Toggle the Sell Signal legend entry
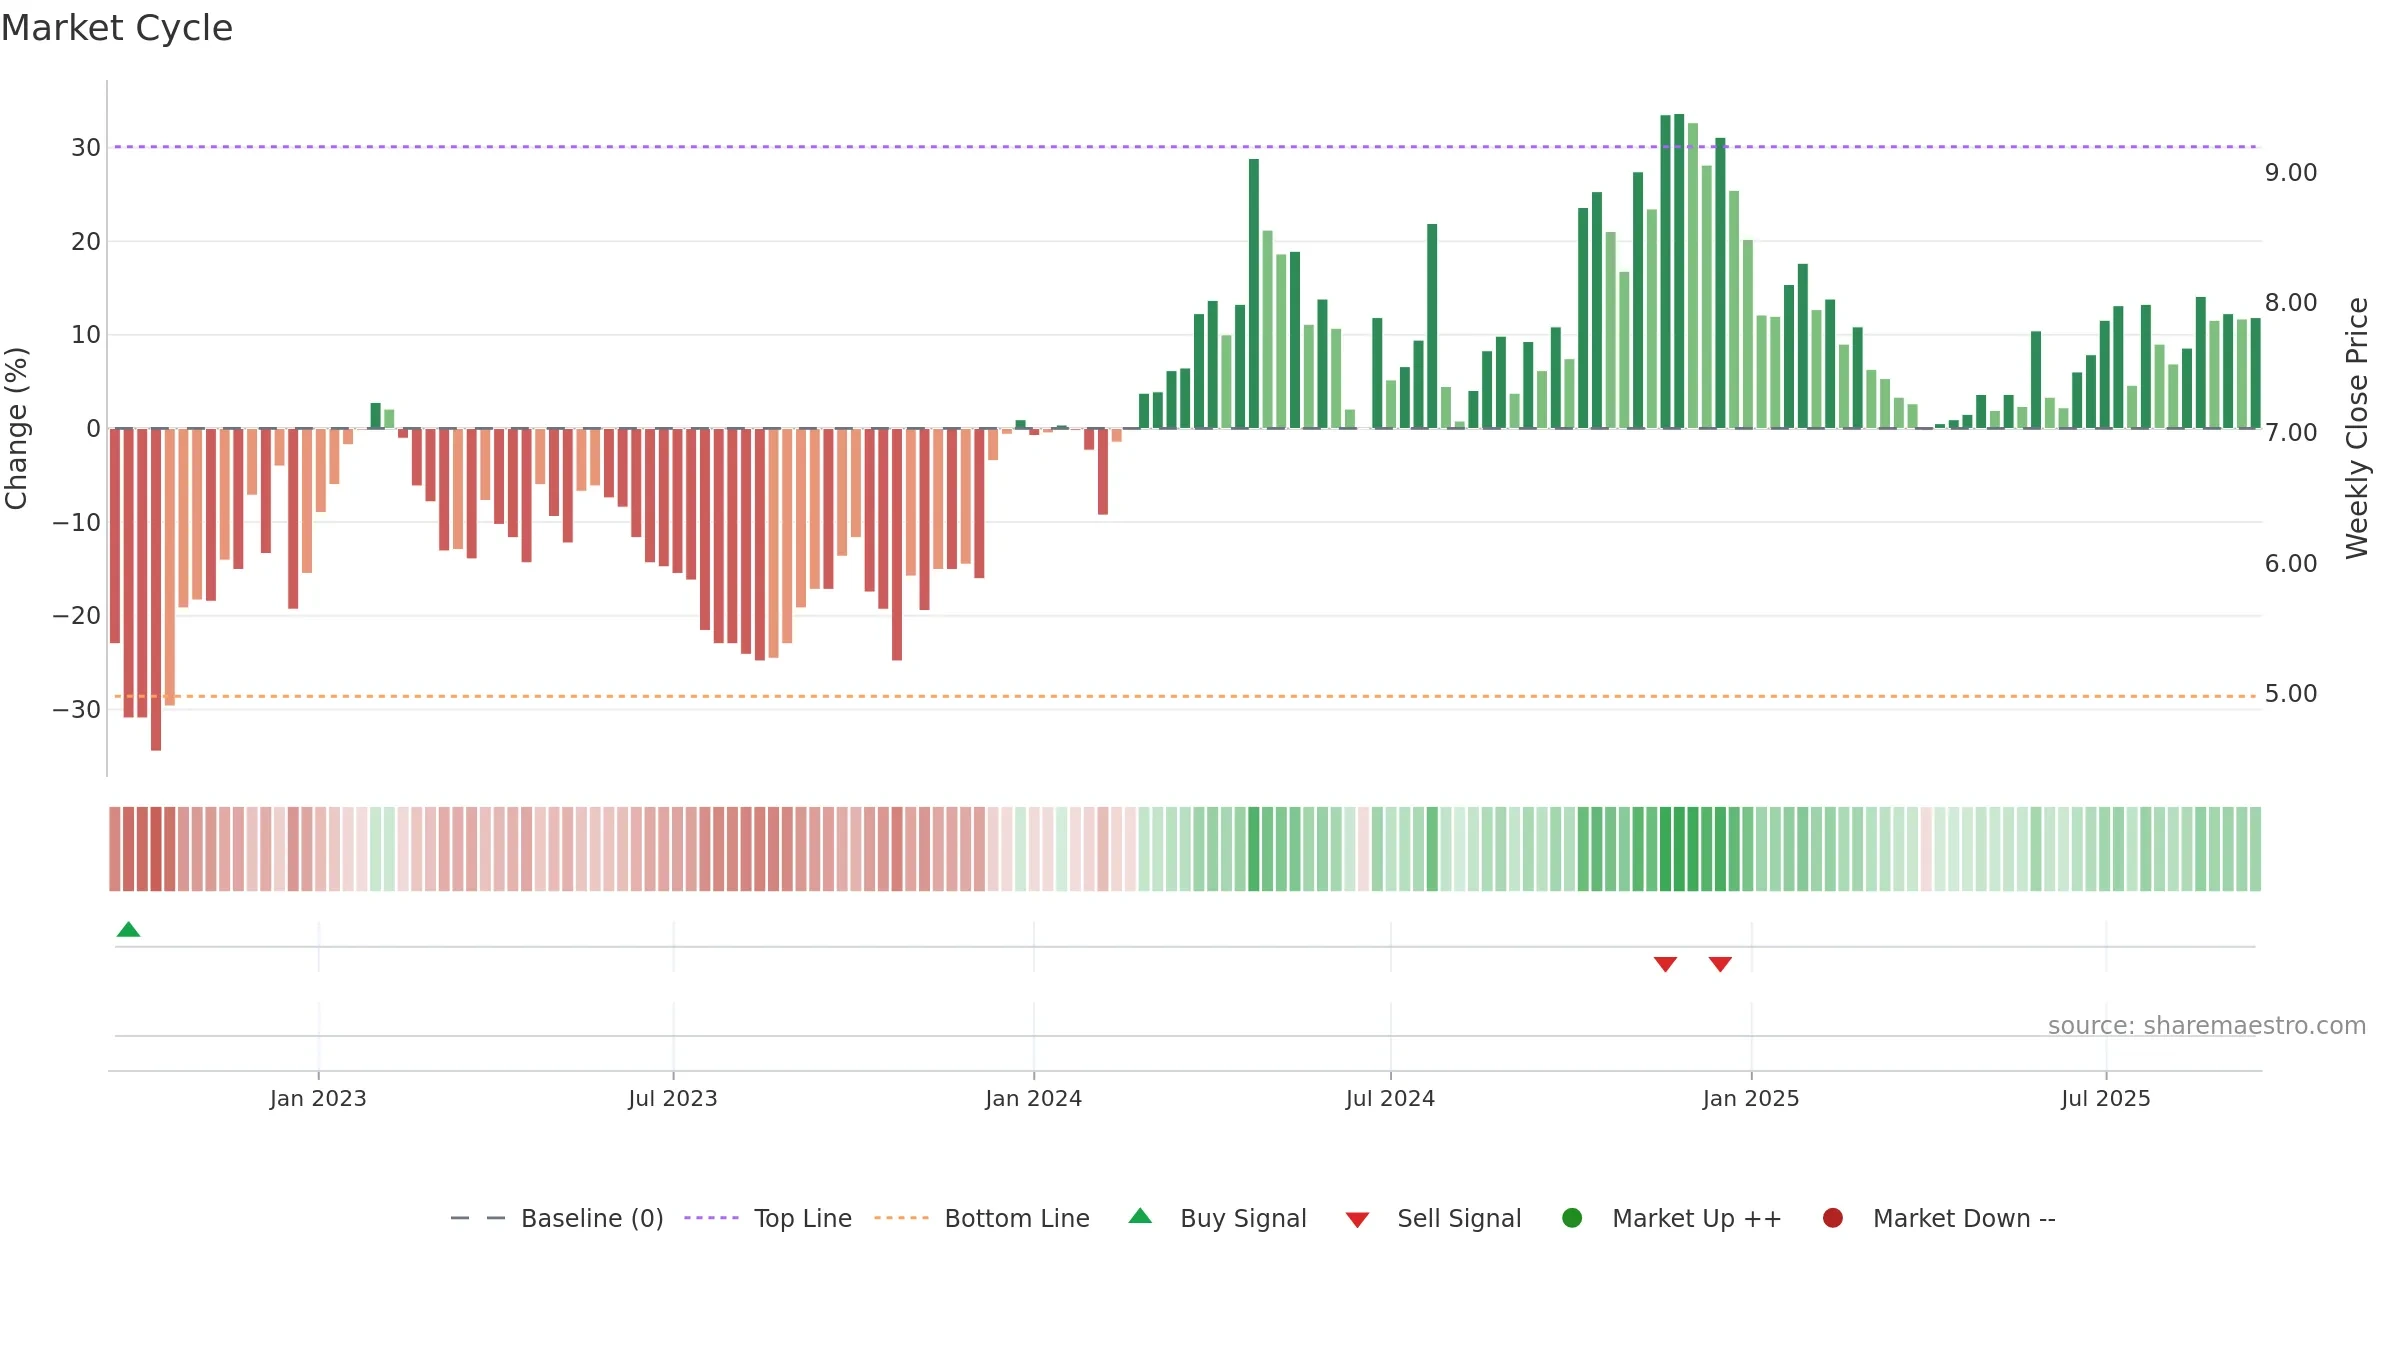 (x=1433, y=1218)
